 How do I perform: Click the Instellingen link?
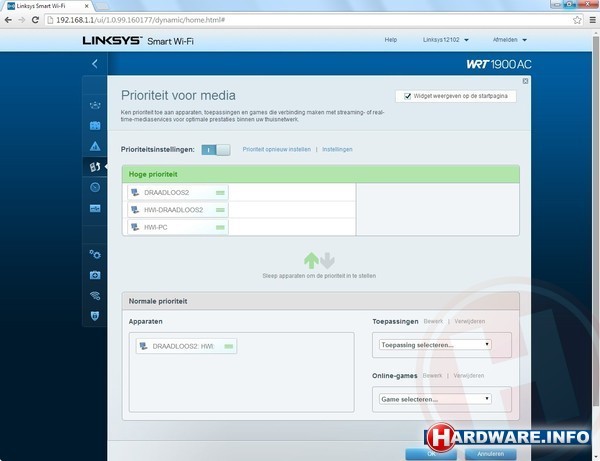[x=337, y=149]
